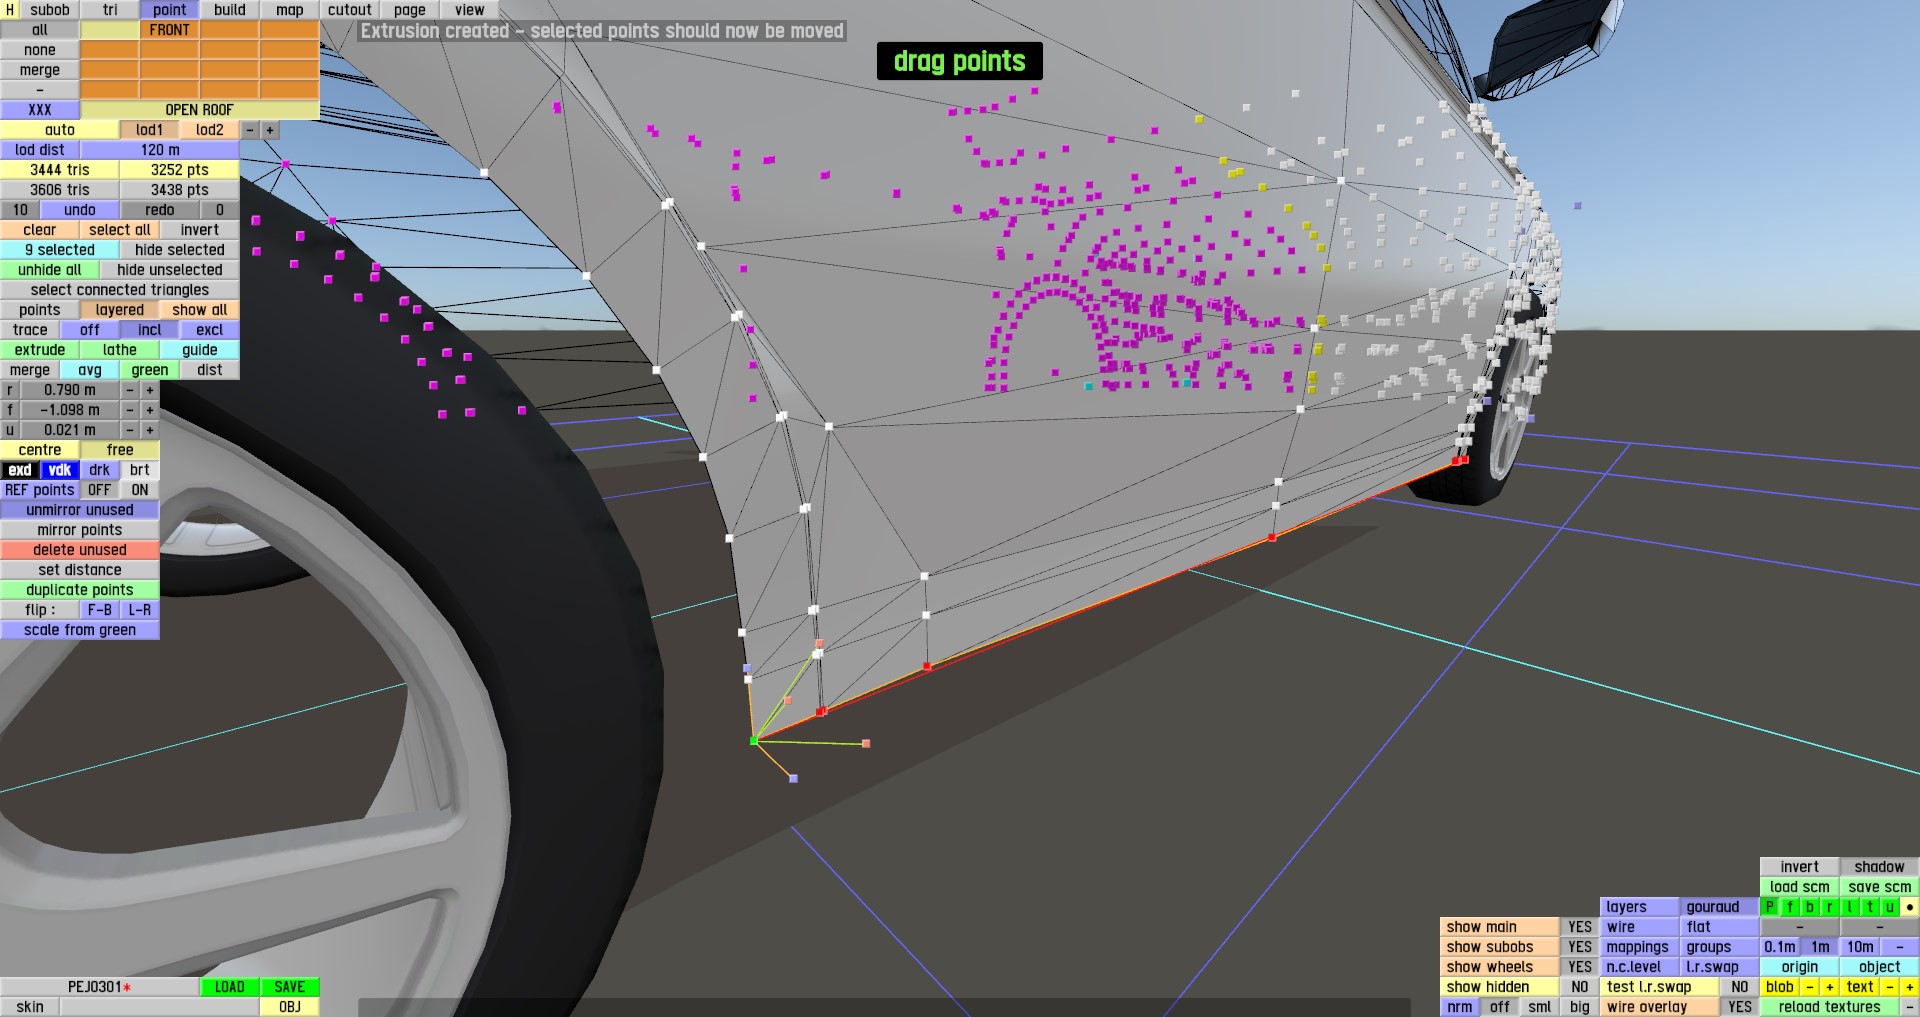Toggle the show hidden NO button
The width and height of the screenshot is (1920, 1017).
tap(1580, 987)
